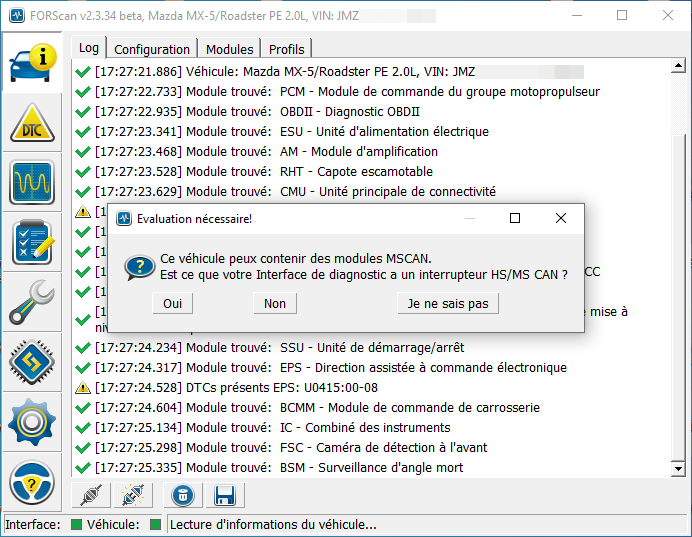Maximize the Evaluation nécessaire dialog

(x=515, y=218)
